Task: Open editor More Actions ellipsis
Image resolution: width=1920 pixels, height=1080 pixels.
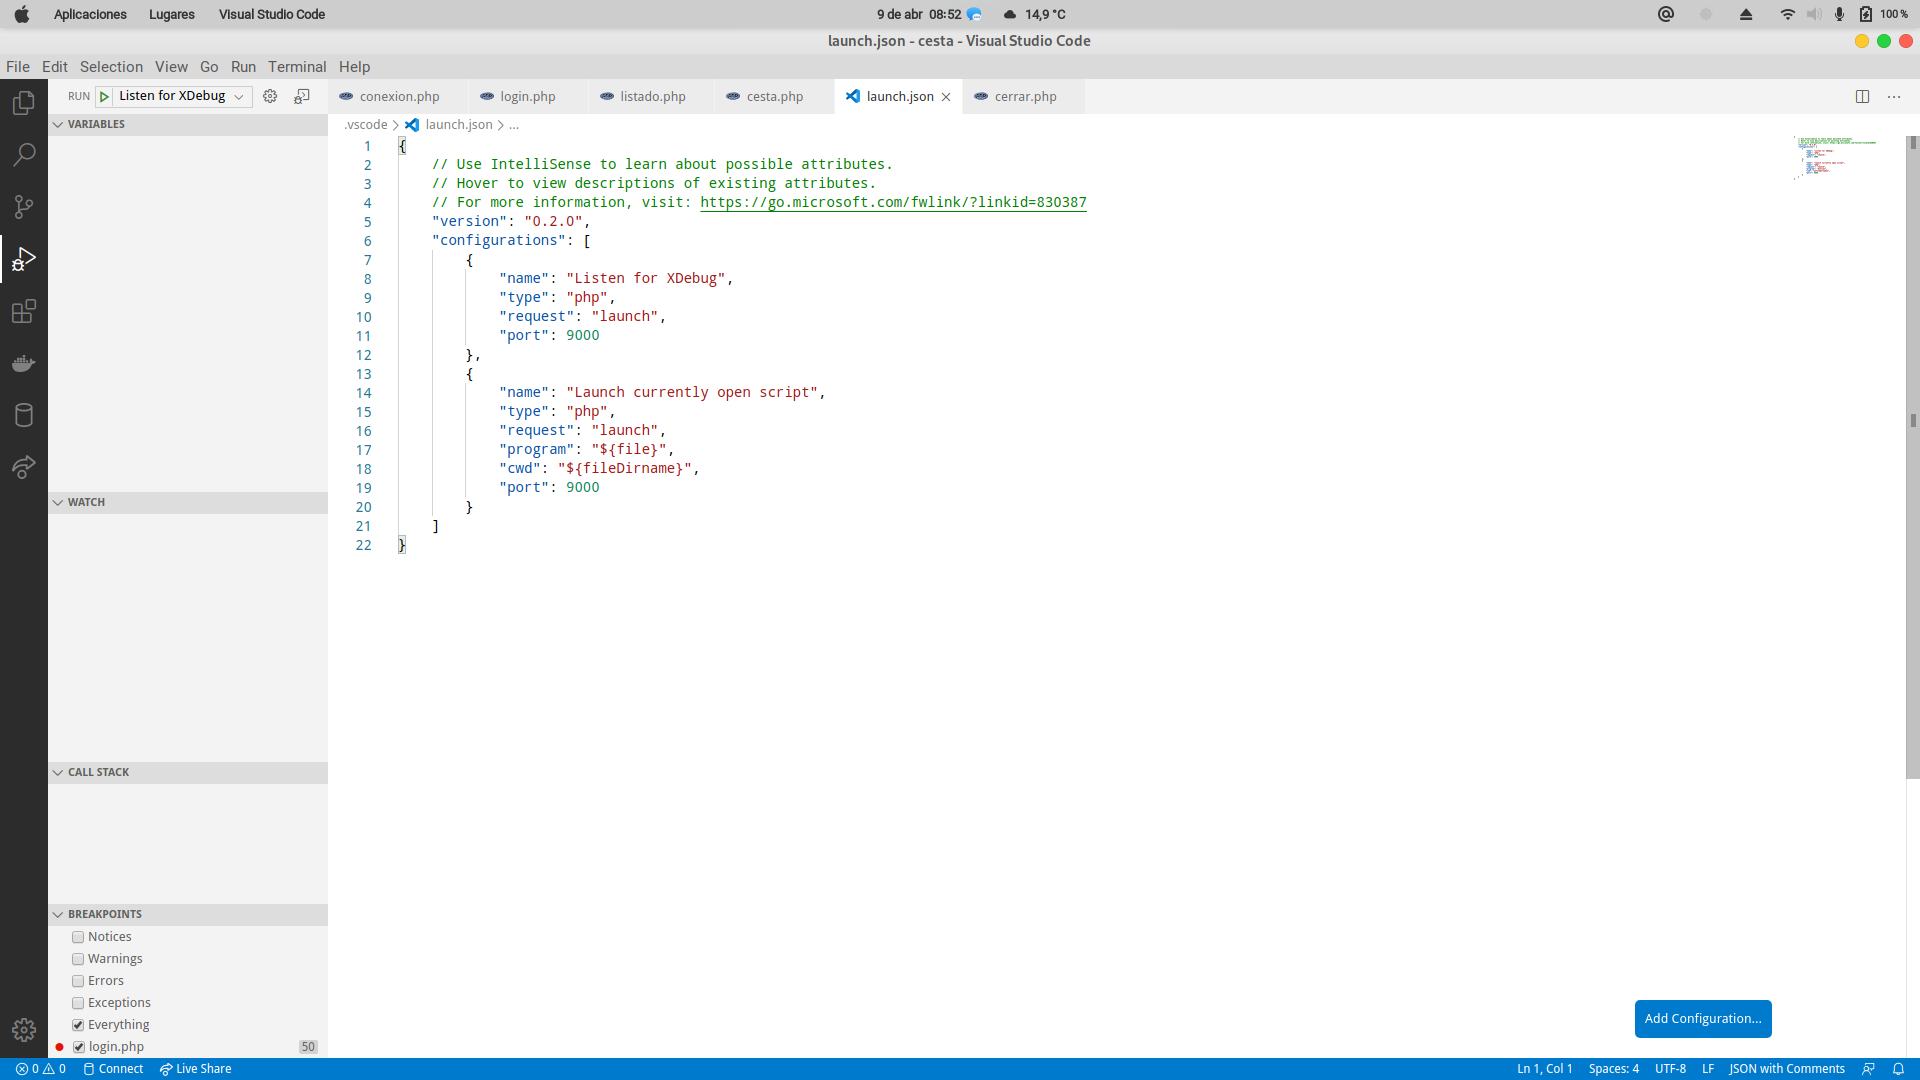Action: (1894, 97)
